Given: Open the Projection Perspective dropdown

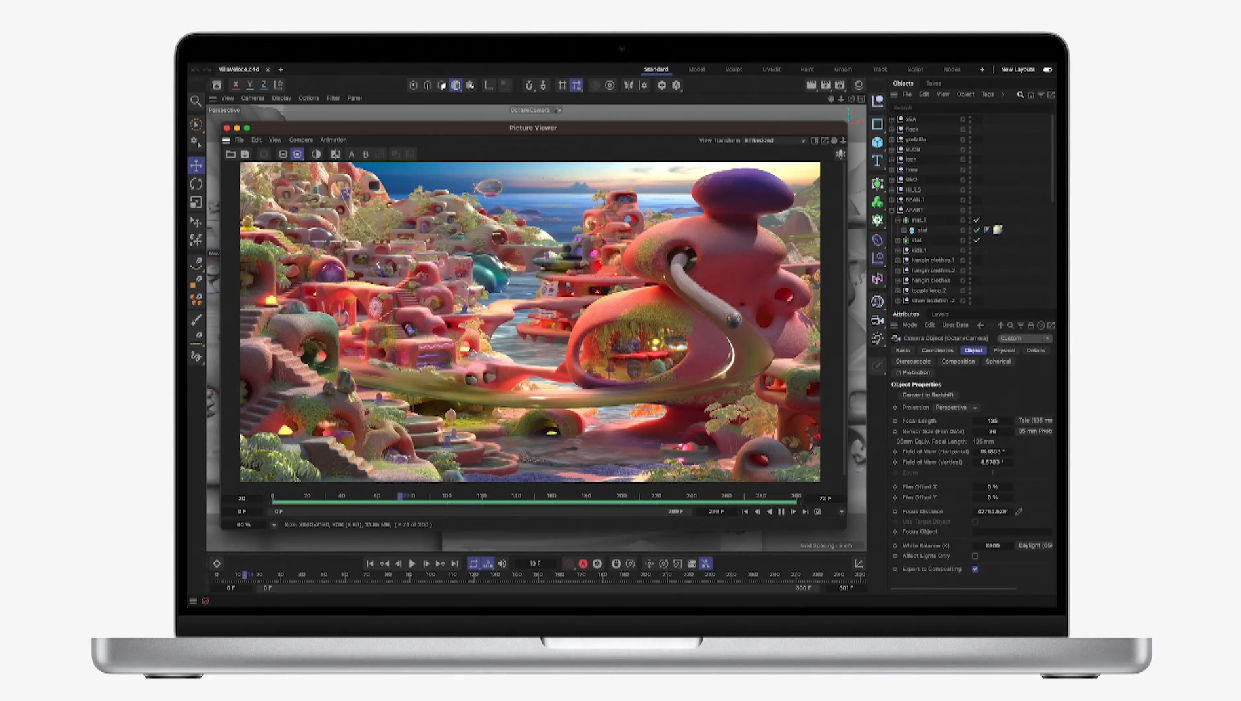Looking at the screenshot, I should tap(957, 408).
